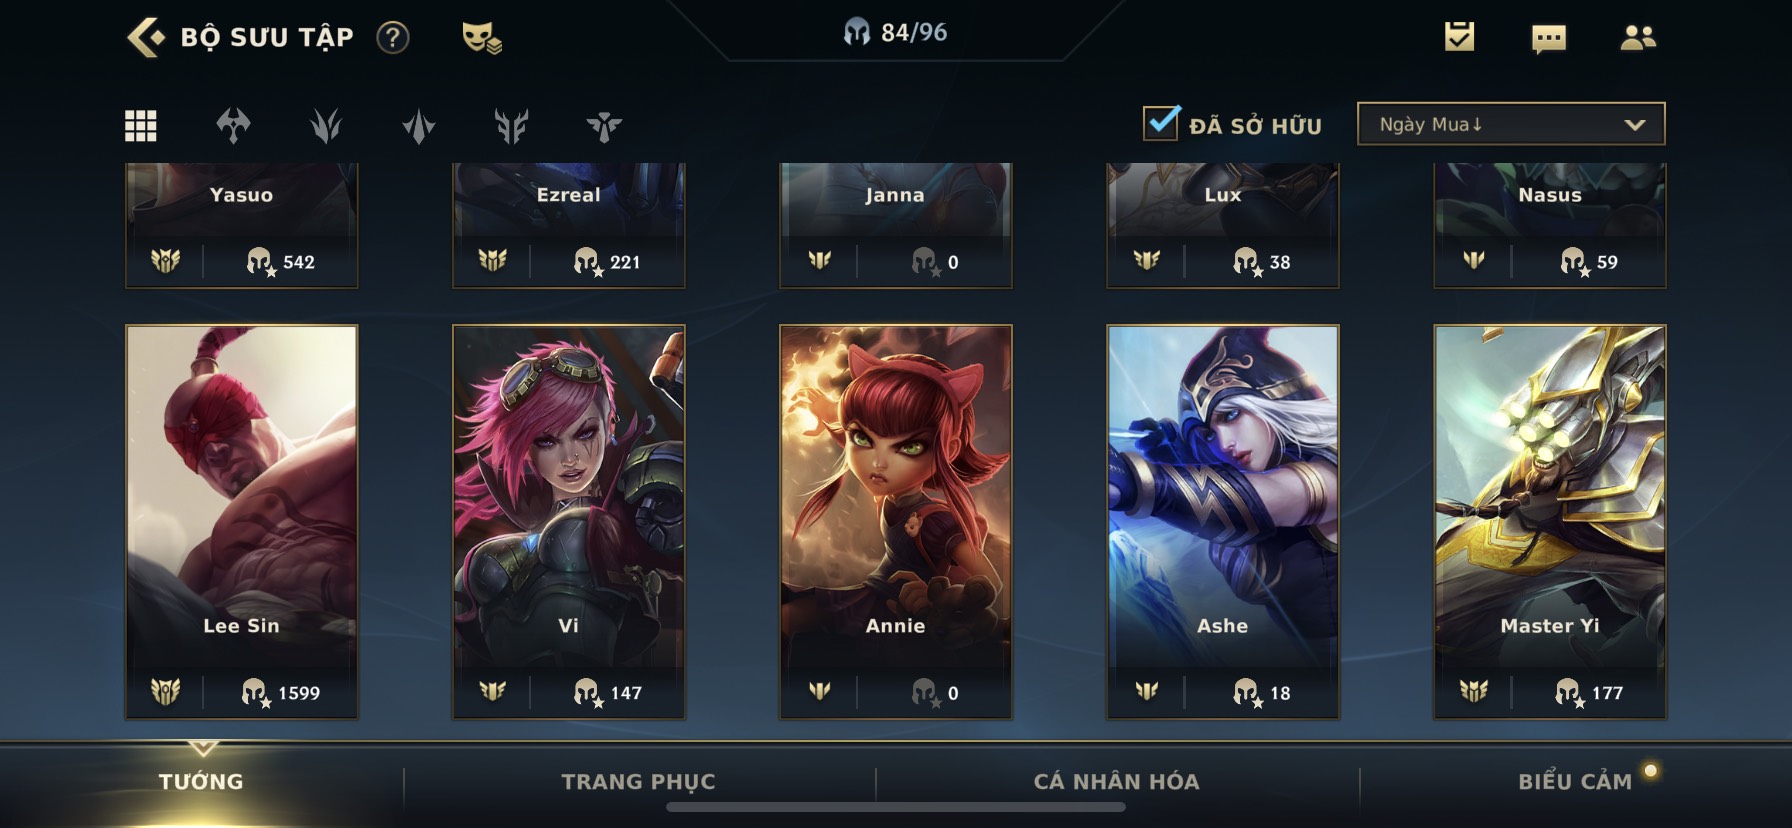Open the mask and coins shop icon
The width and height of the screenshot is (1792, 828).
point(482,38)
